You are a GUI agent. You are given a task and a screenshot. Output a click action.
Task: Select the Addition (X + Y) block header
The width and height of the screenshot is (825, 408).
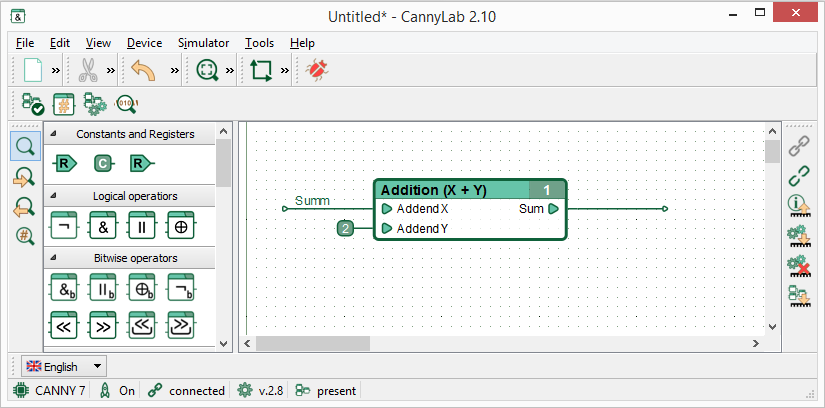click(470, 190)
